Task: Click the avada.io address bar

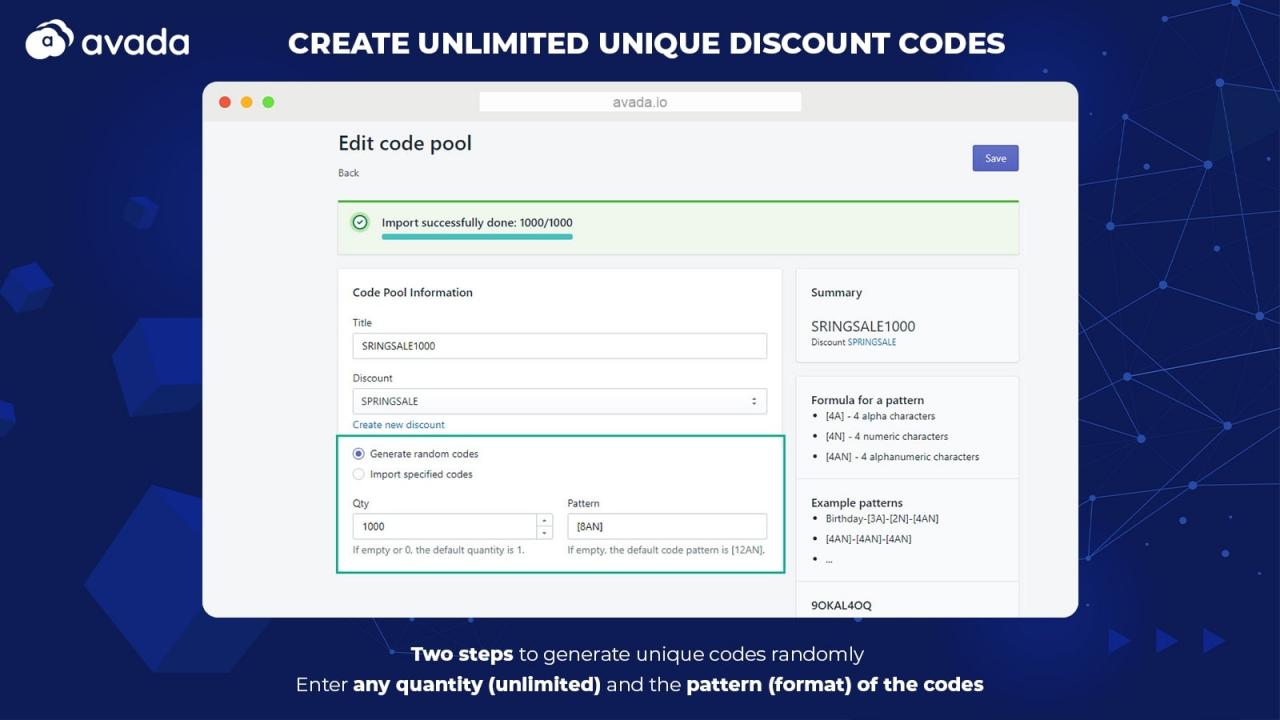Action: [640, 102]
